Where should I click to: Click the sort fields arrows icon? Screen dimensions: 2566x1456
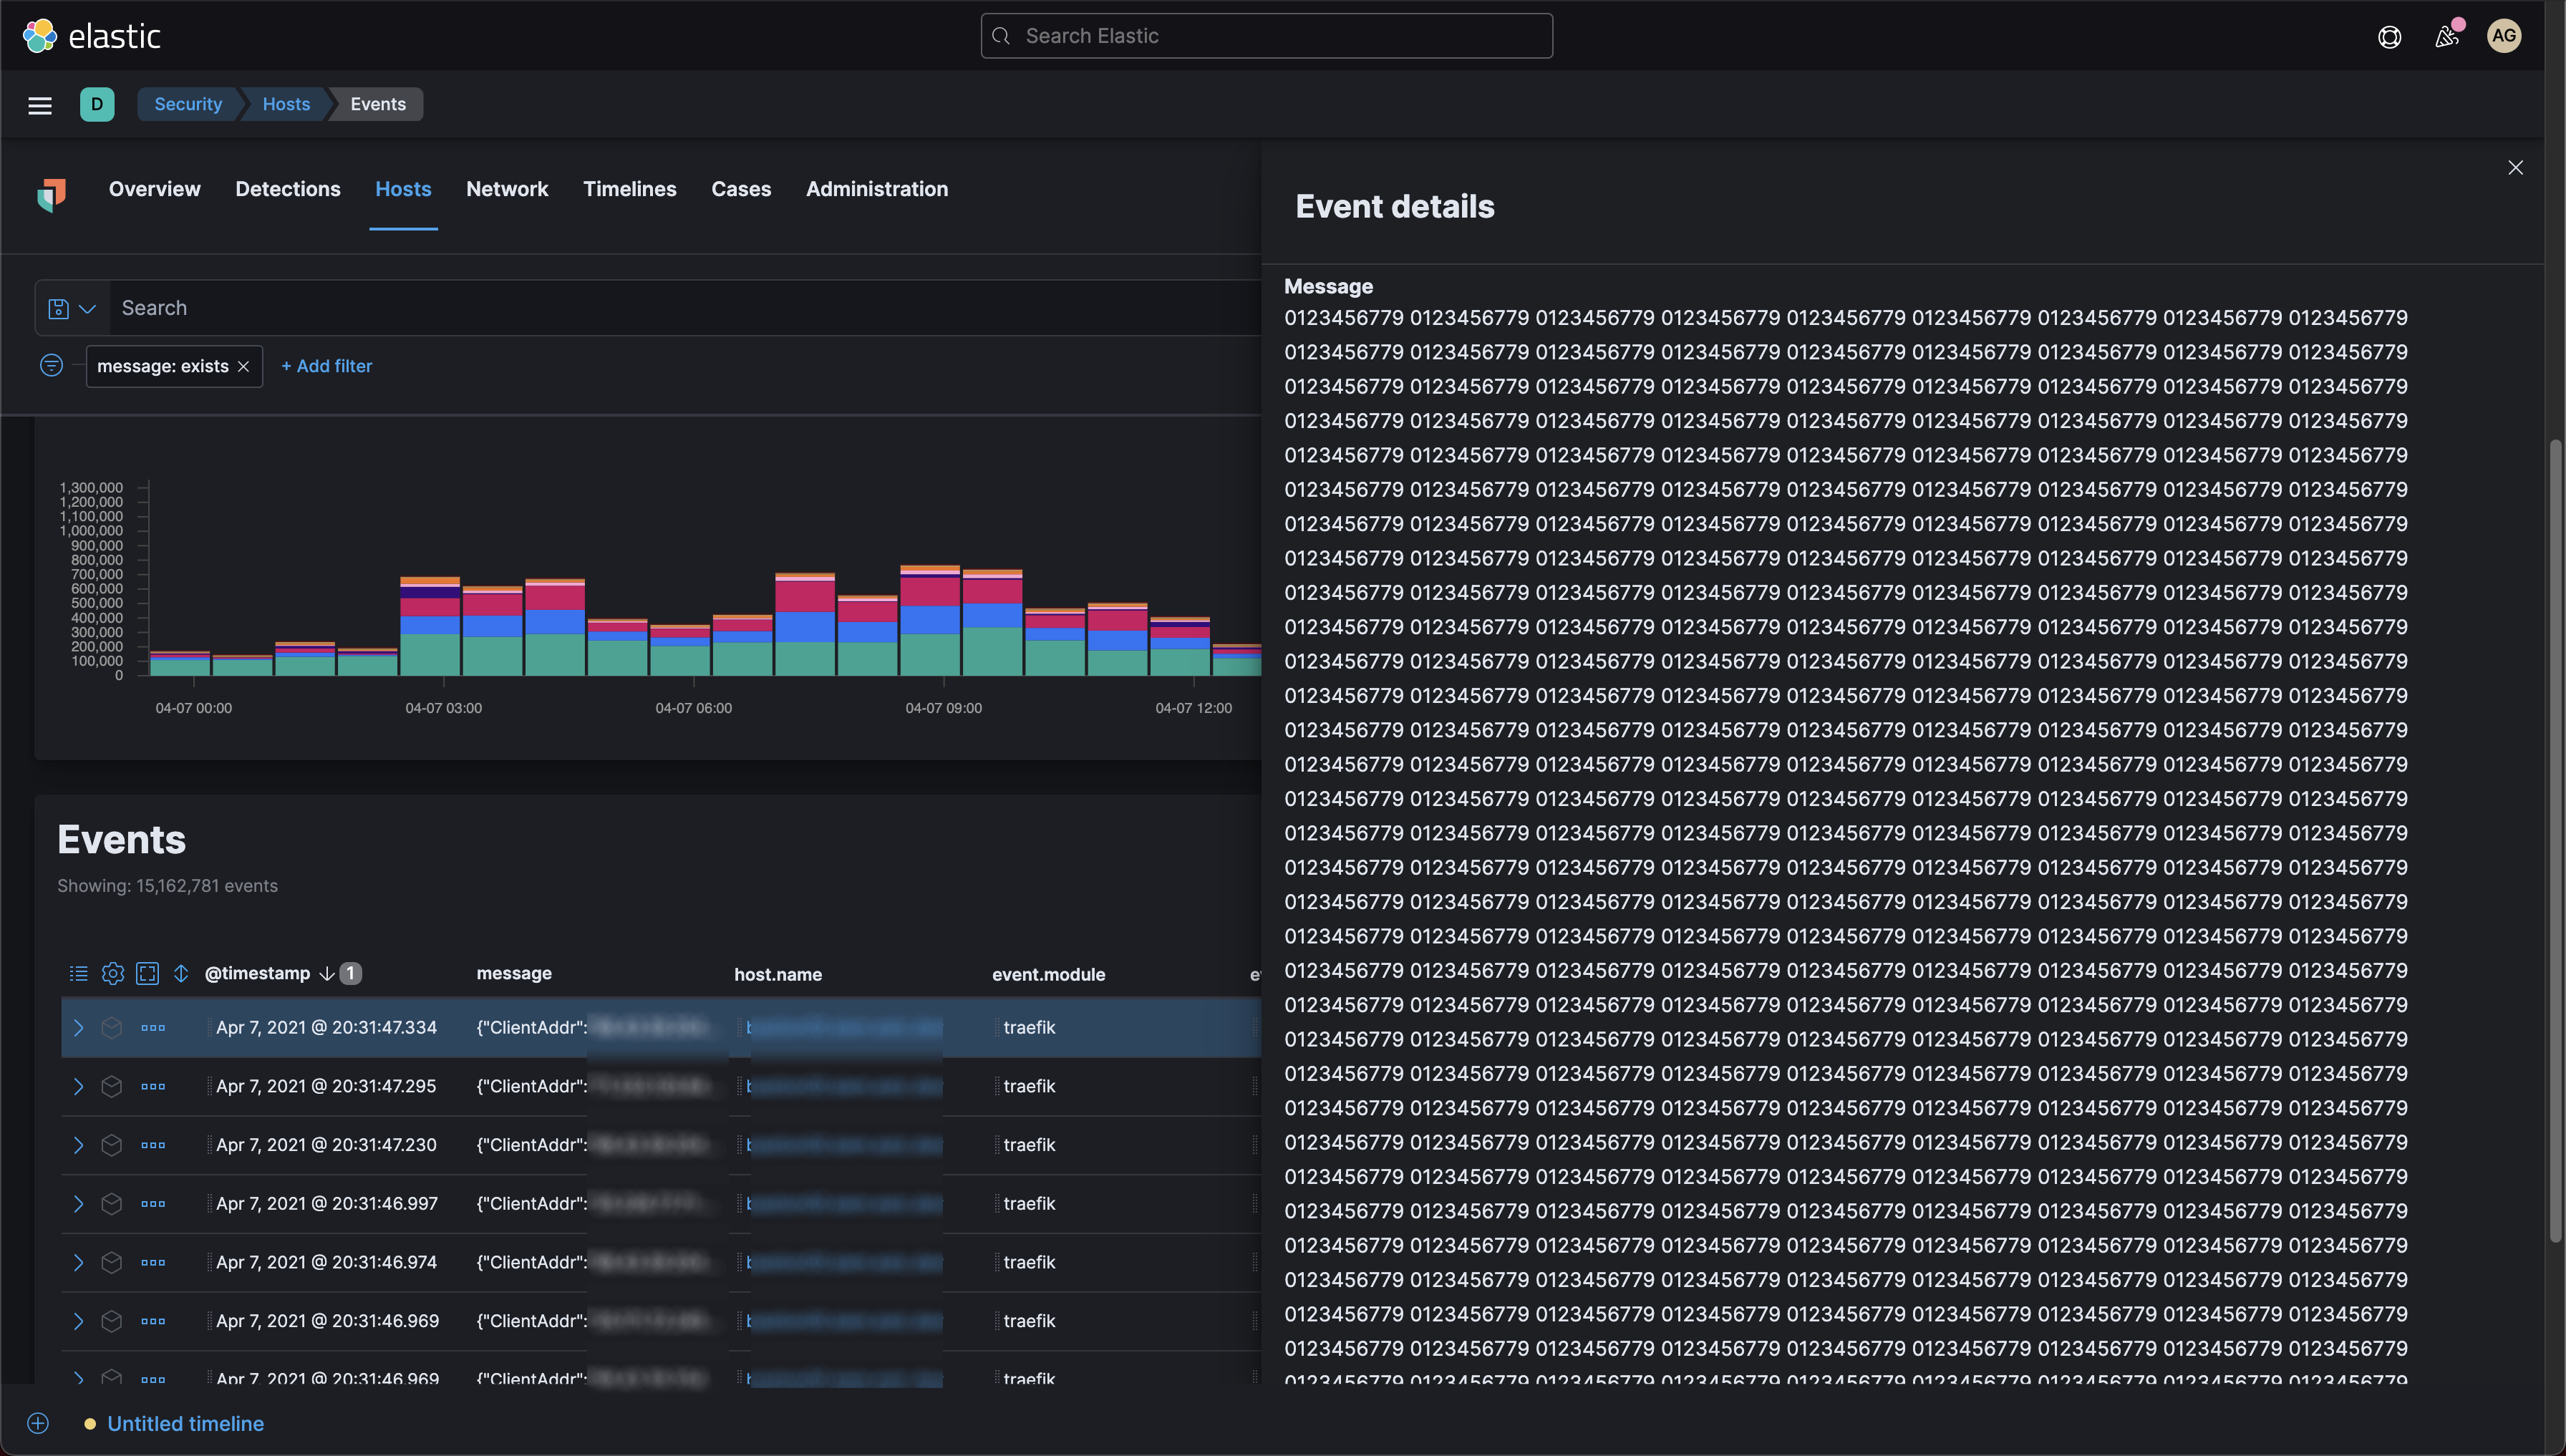[x=181, y=973]
